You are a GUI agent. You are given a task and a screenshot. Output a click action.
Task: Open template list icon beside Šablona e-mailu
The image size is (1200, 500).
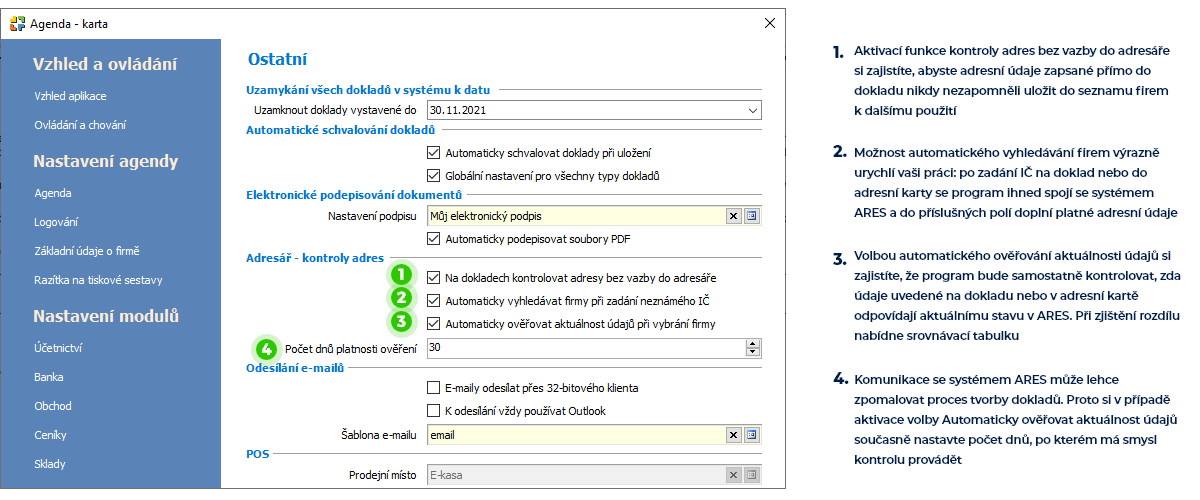tap(752, 435)
